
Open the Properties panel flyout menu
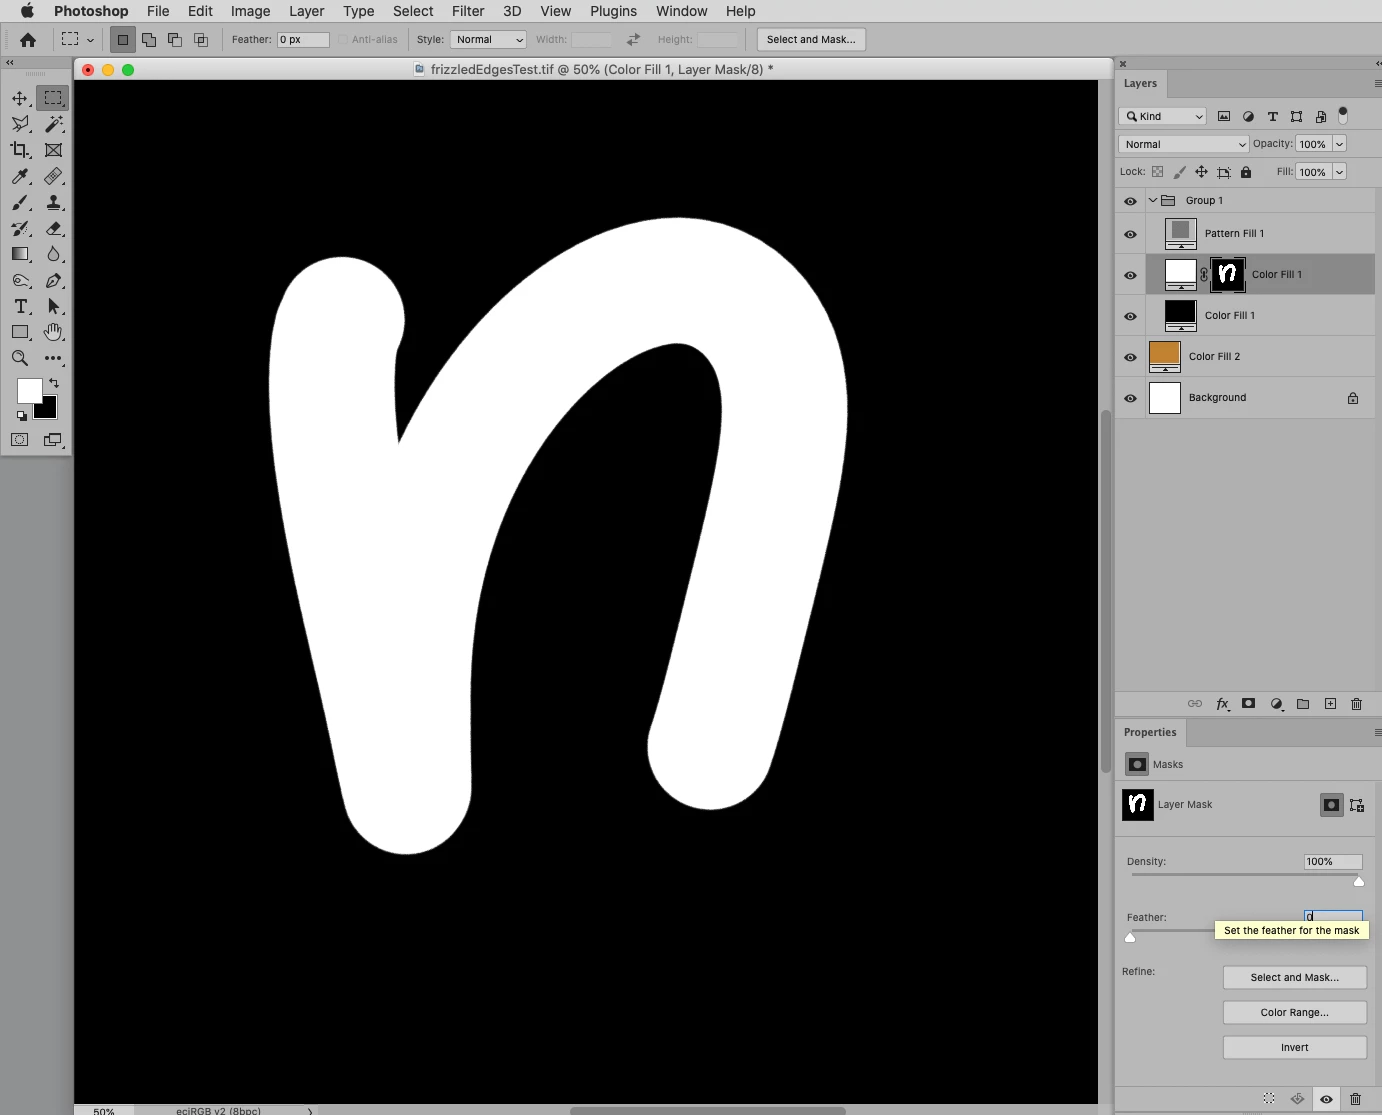click(1377, 733)
